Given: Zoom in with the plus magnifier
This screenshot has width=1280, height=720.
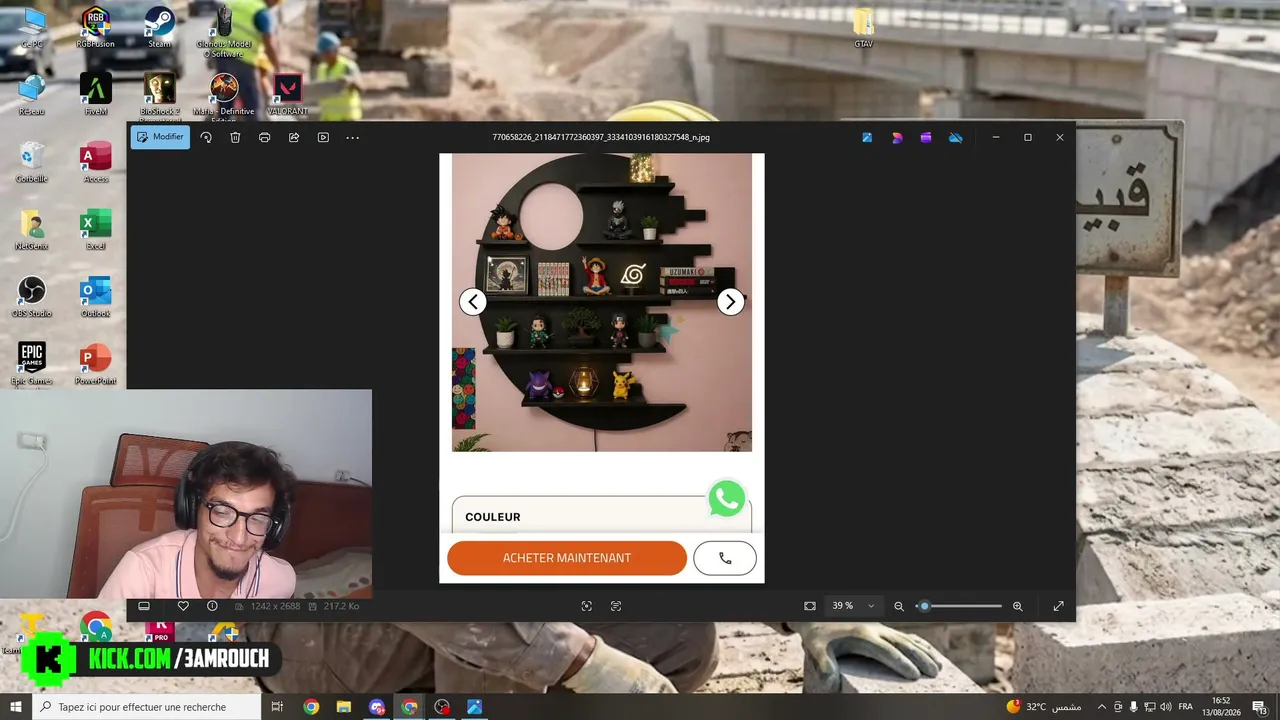Looking at the screenshot, I should tap(1018, 606).
